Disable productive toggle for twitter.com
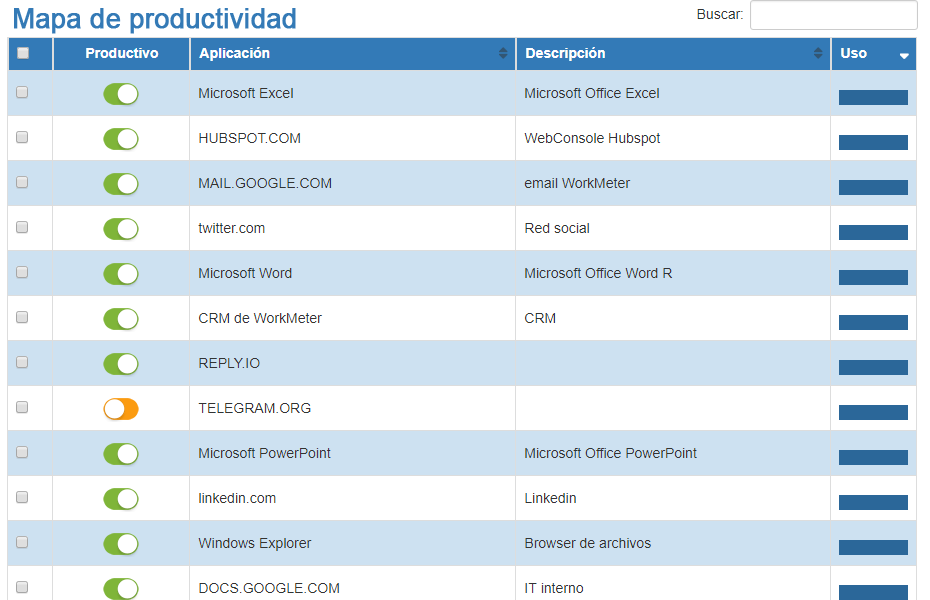 pyautogui.click(x=121, y=229)
